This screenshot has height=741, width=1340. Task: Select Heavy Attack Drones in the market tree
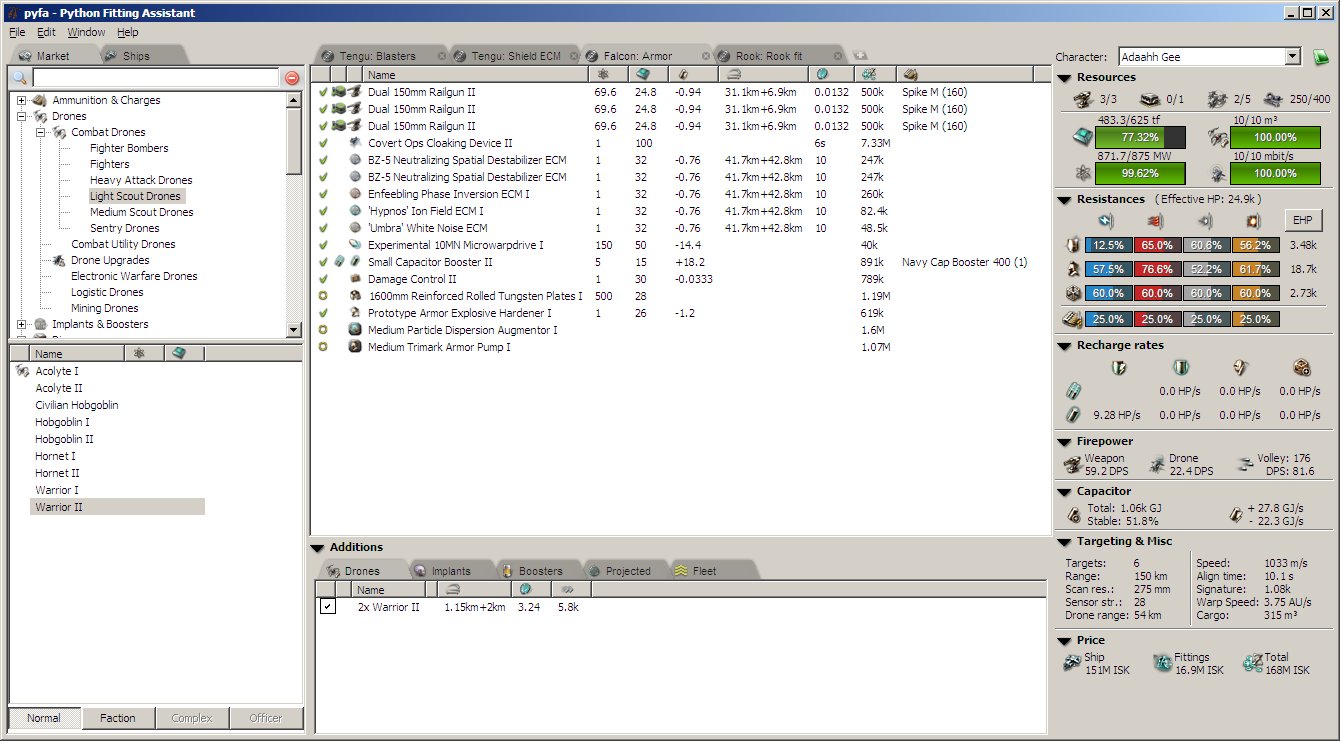point(141,180)
